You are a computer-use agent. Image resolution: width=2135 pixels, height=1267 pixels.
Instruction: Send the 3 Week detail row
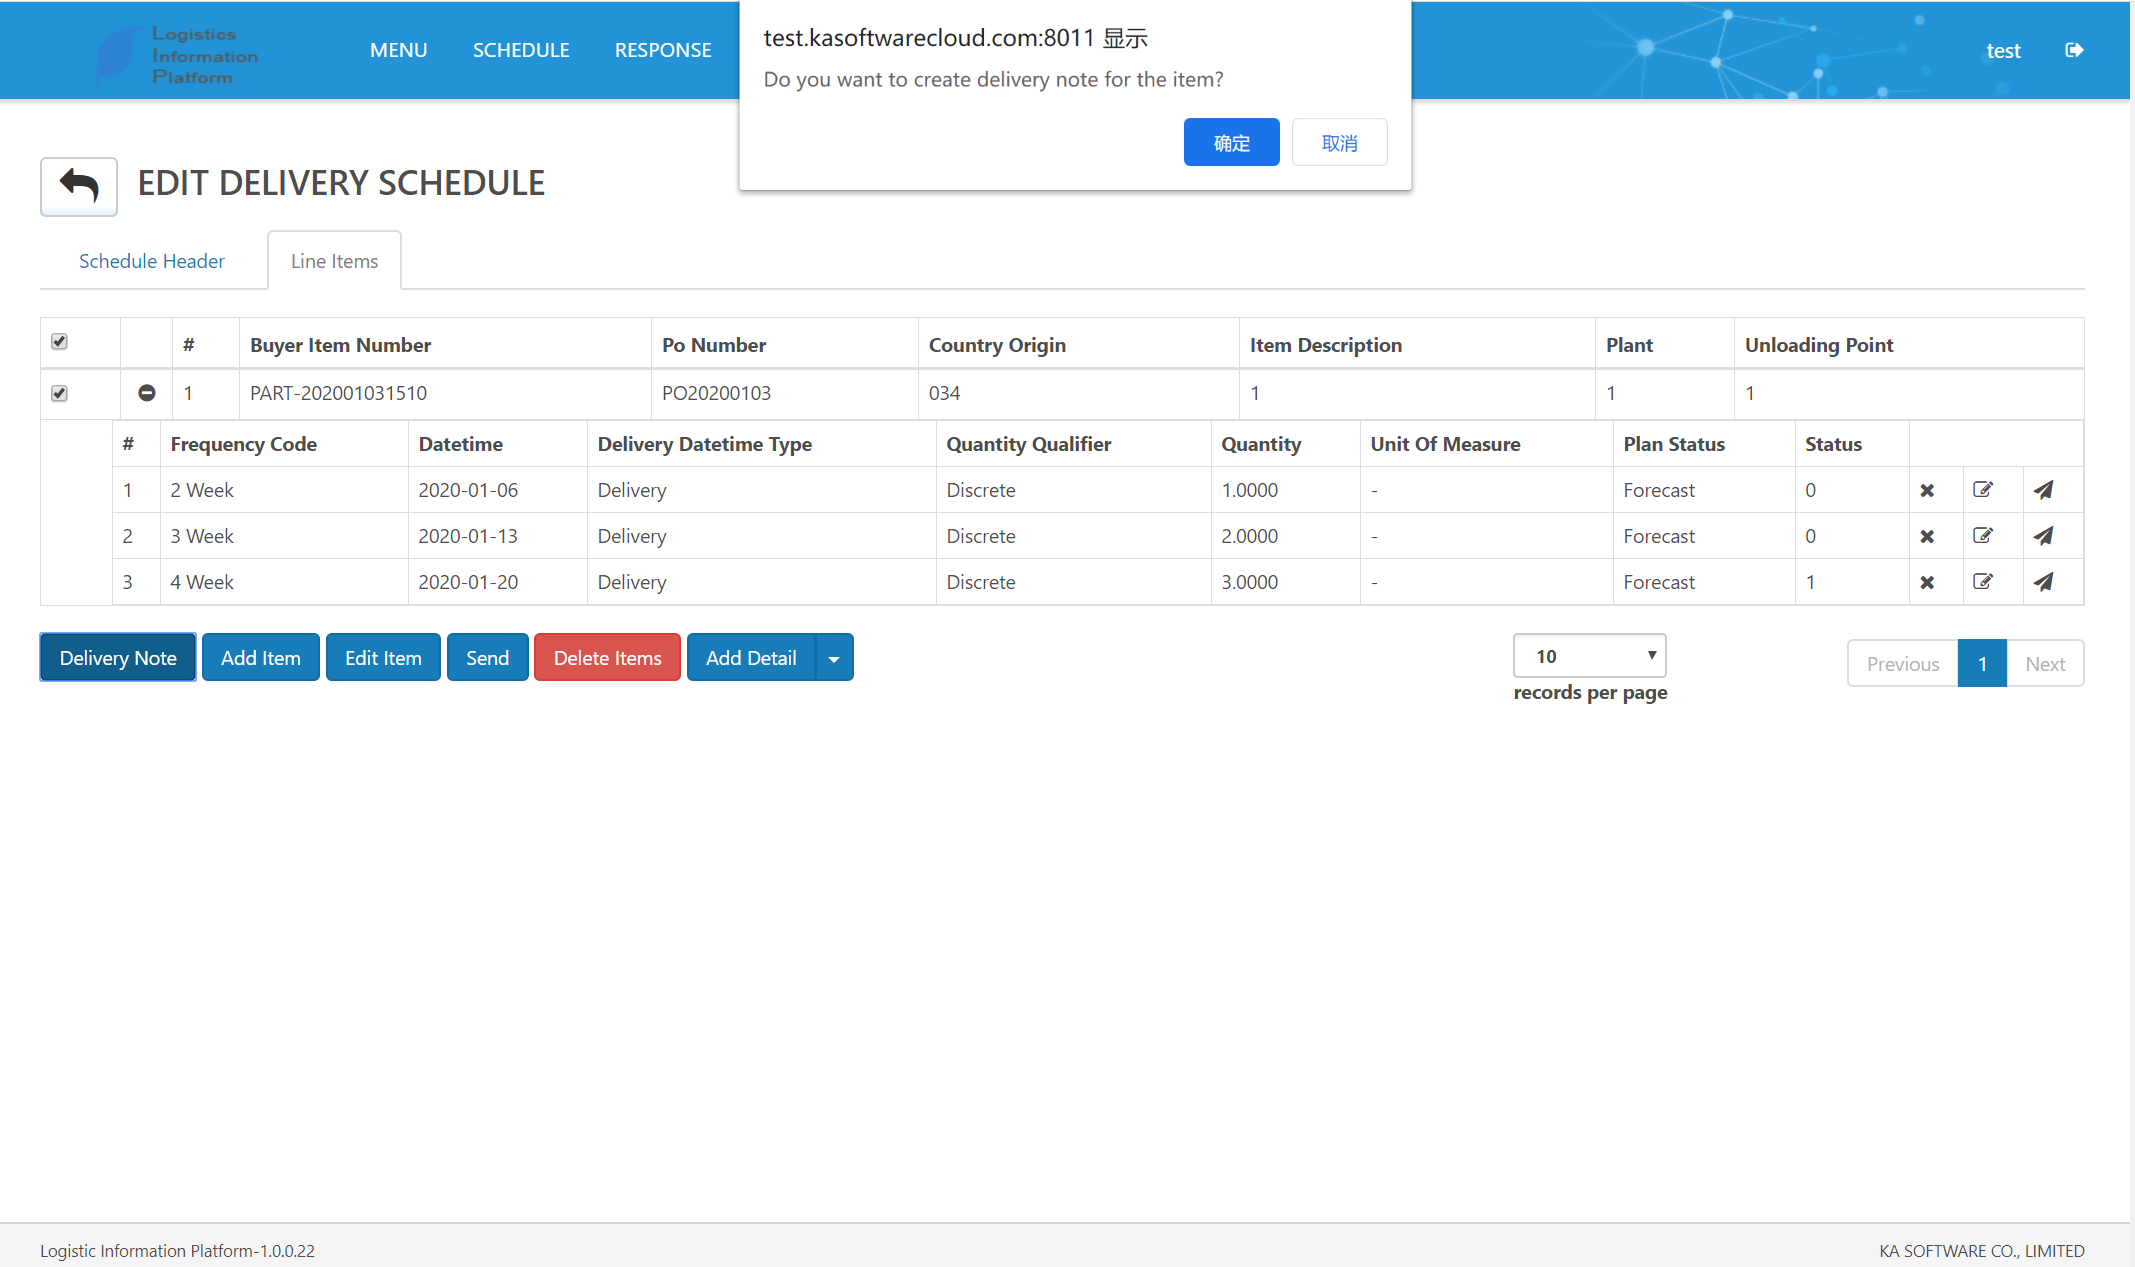[x=2044, y=536]
